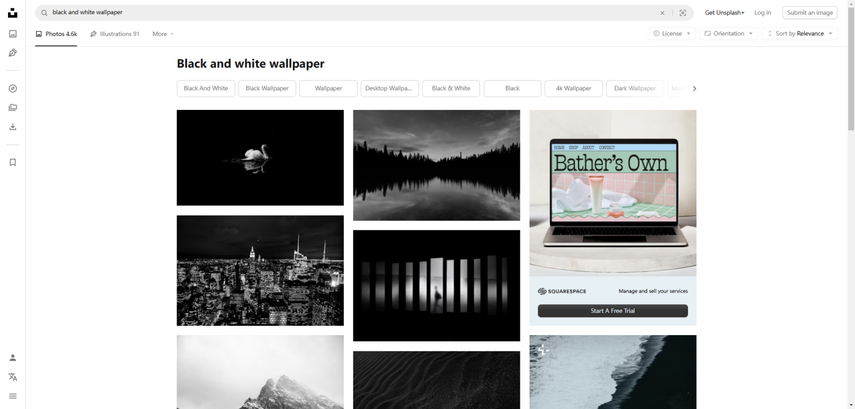The image size is (855, 409).
Task: Open the Collections icon in the sidebar
Action: click(13, 107)
